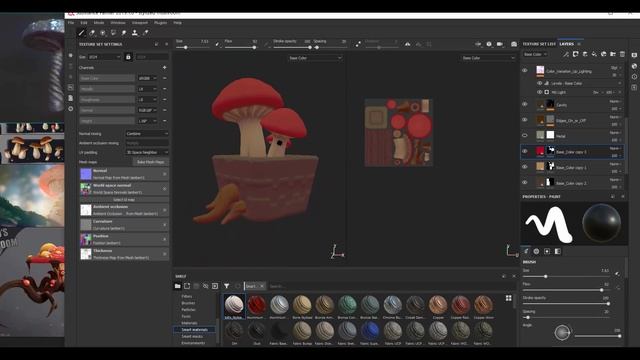Screen dimensions: 640x360
Task: Remove the Base Color channel minus button
Action: point(164,78)
